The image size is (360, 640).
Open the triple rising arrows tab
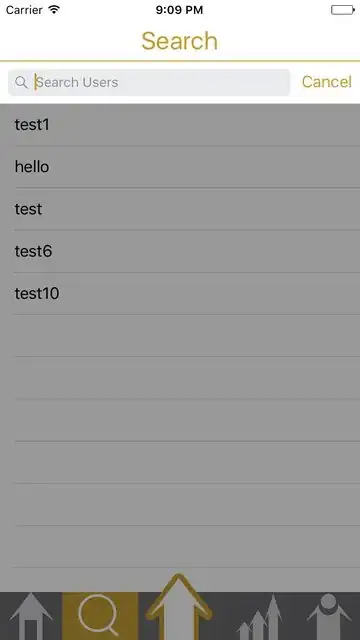(x=259, y=617)
